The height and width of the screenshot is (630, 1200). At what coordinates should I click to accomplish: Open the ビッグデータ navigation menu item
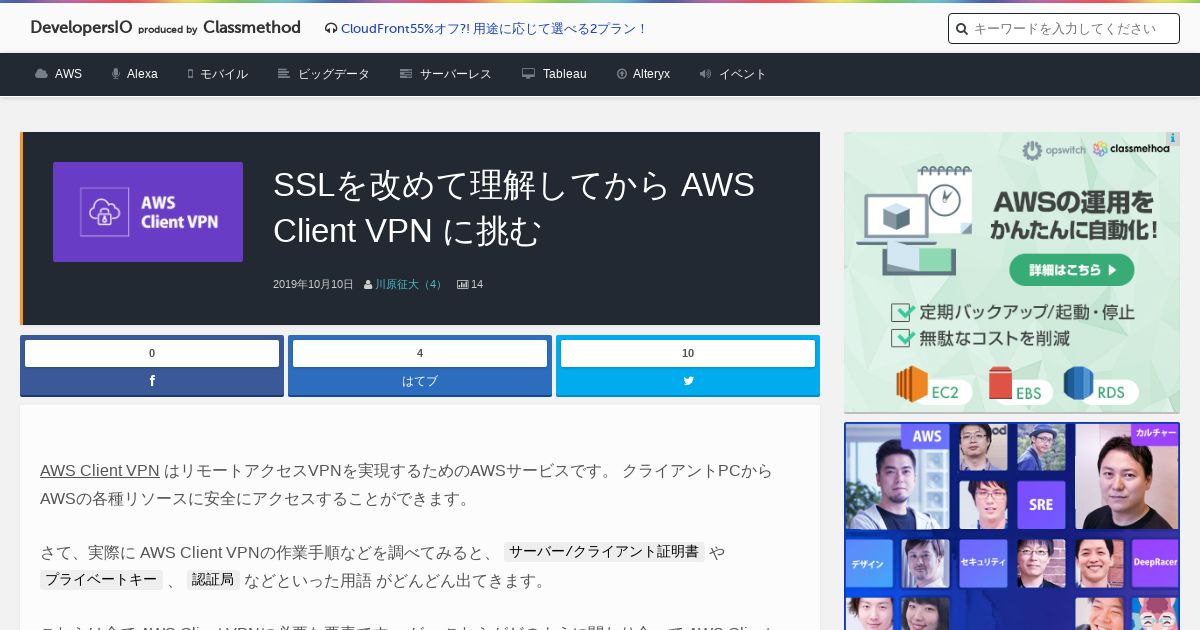(x=334, y=74)
